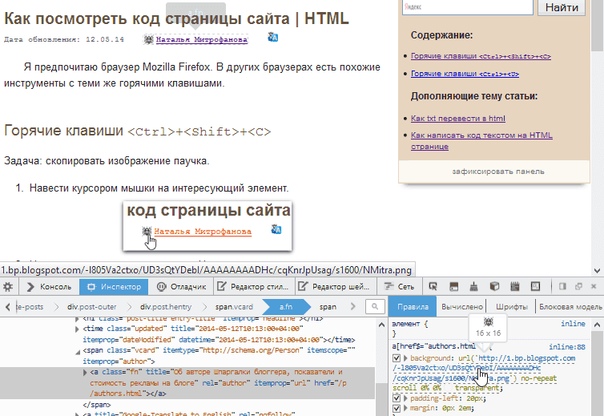Open the 3D view cube icon

pyautogui.click(x=494, y=287)
